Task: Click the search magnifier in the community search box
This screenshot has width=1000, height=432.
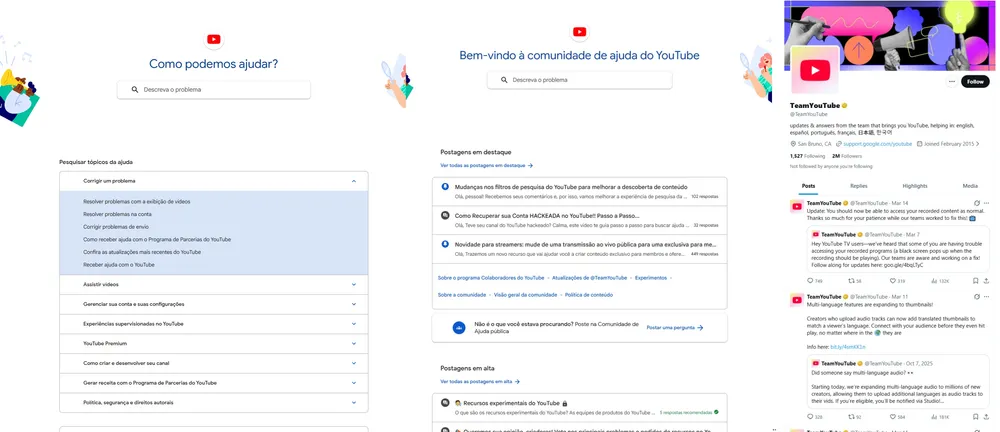Action: [x=504, y=80]
